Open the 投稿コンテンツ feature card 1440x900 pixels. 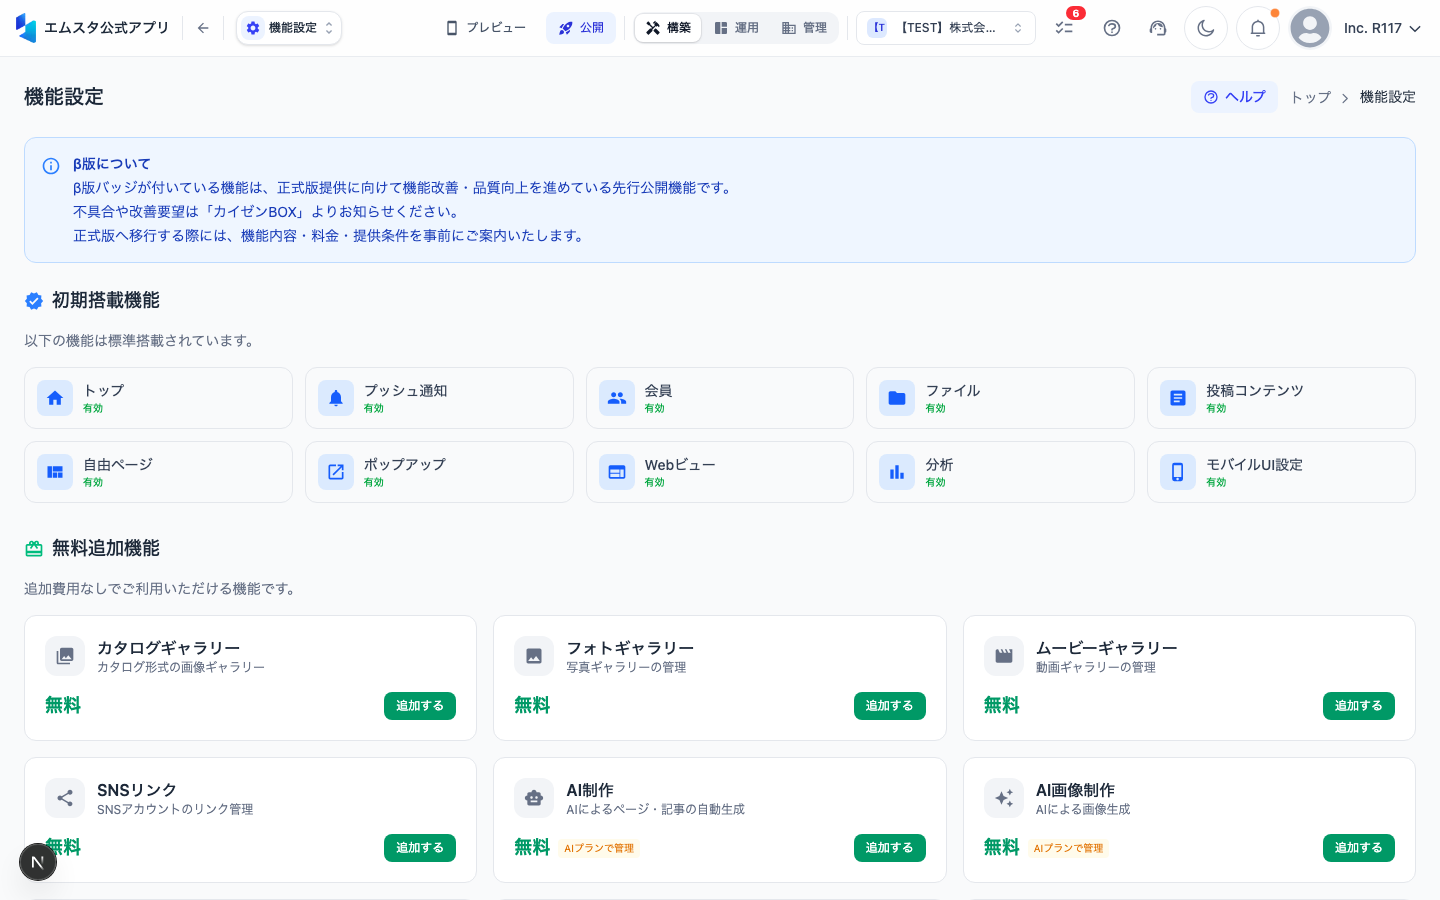[1281, 398]
